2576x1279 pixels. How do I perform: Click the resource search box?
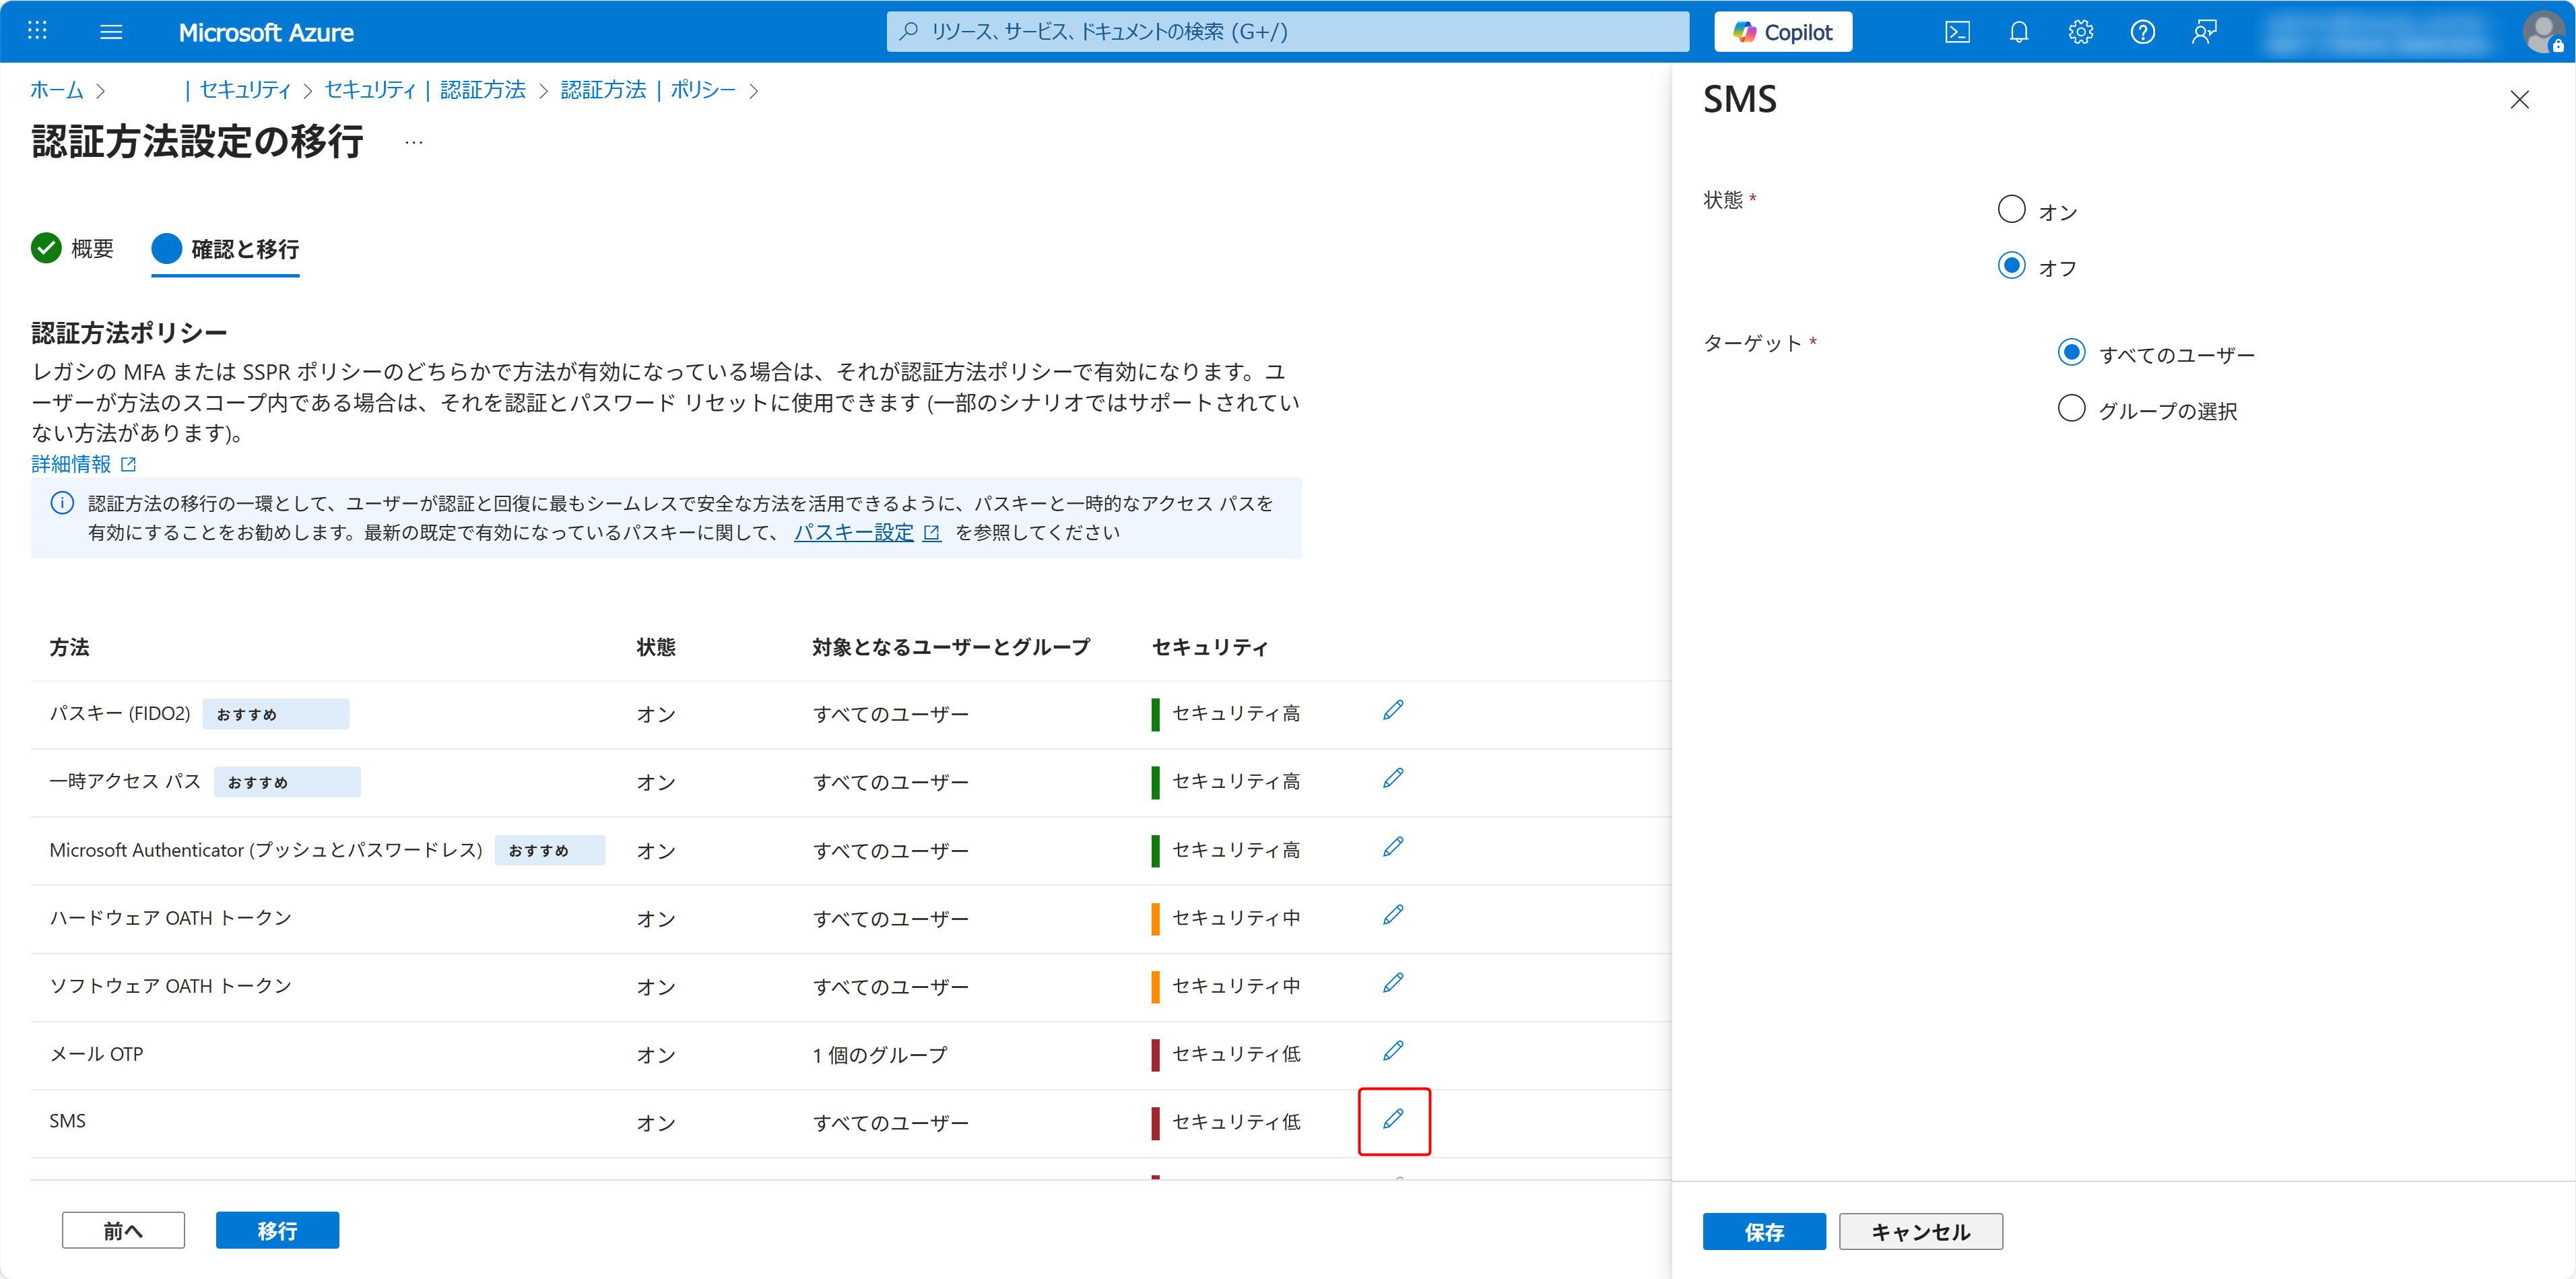[1288, 32]
